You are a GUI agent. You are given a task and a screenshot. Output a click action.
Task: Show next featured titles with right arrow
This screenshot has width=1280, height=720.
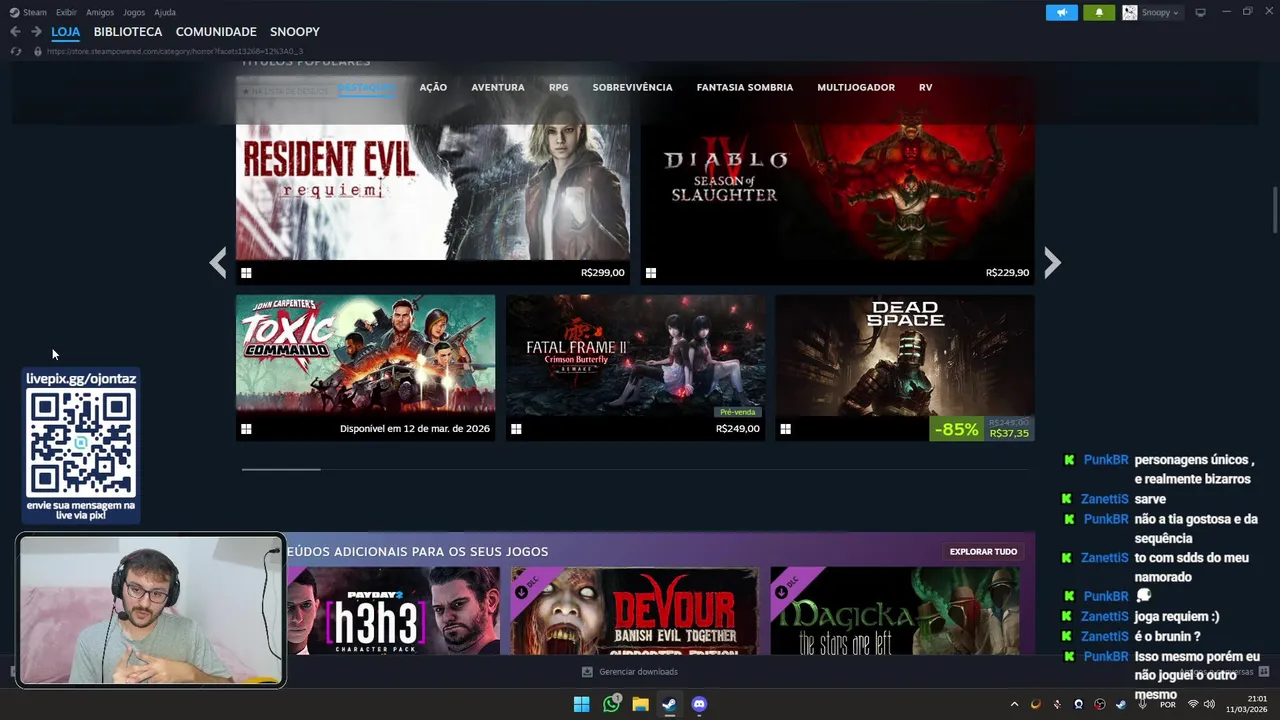1052,262
